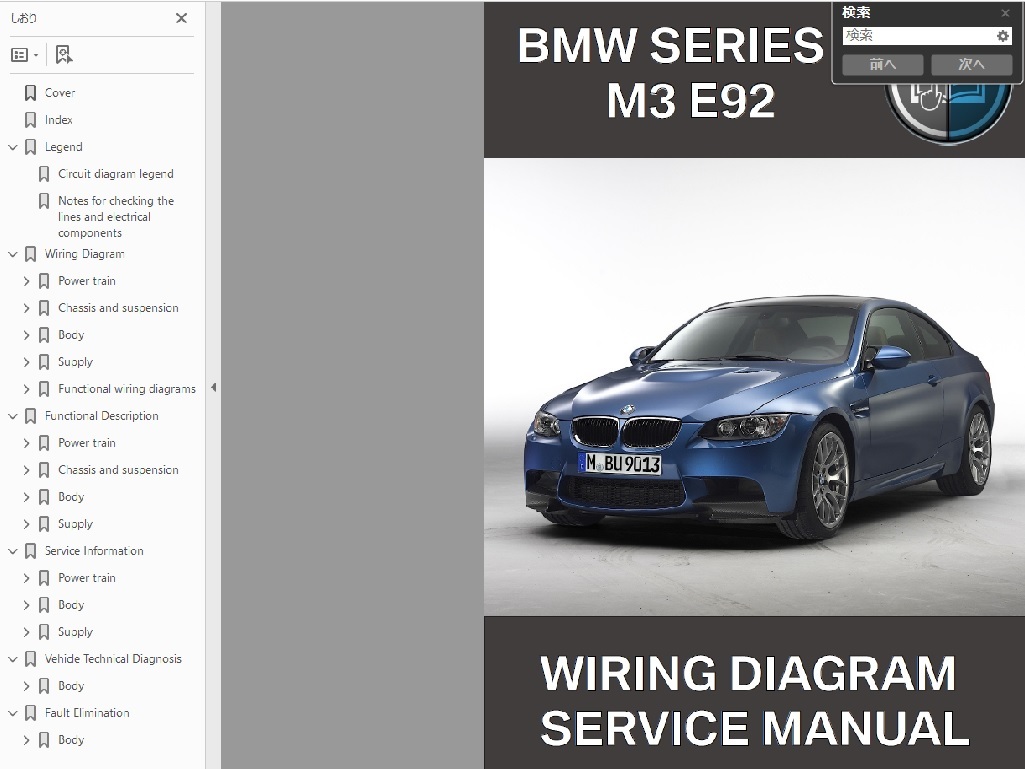Expand Supply under Wiring Diagram
Screen dimensions: 1025x769
click(26, 362)
